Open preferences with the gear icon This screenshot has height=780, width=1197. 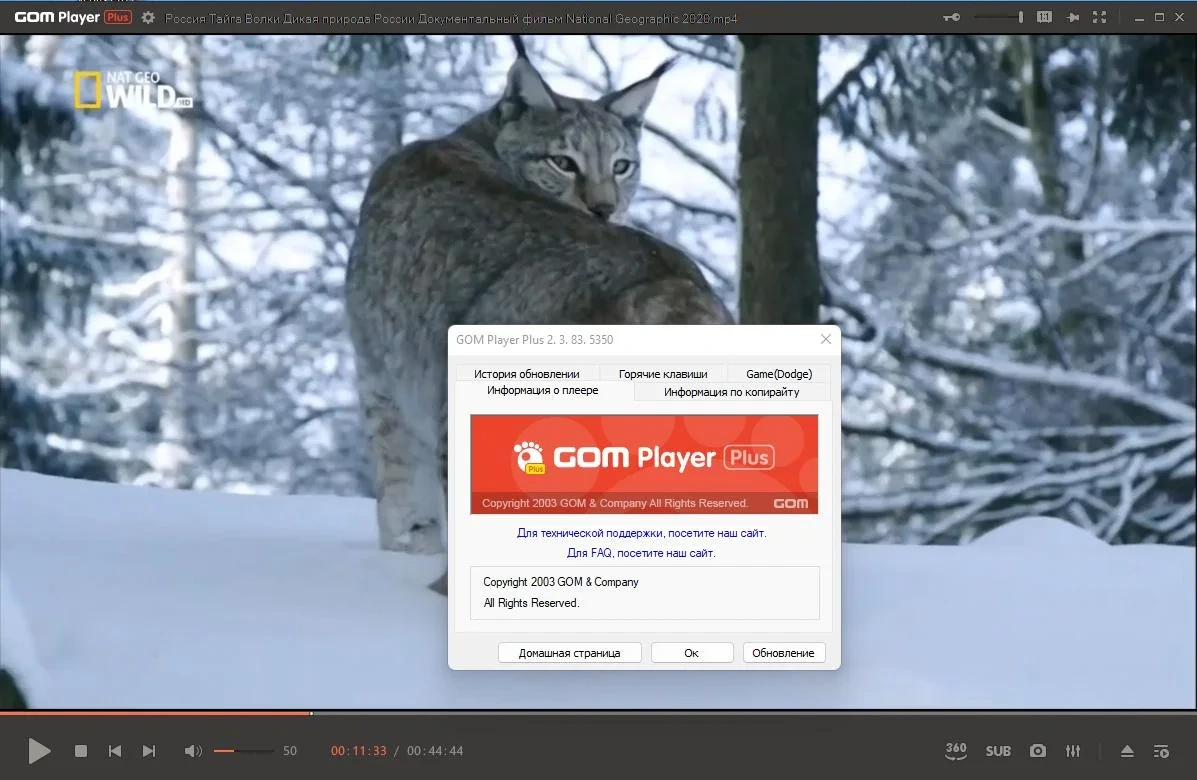[148, 17]
